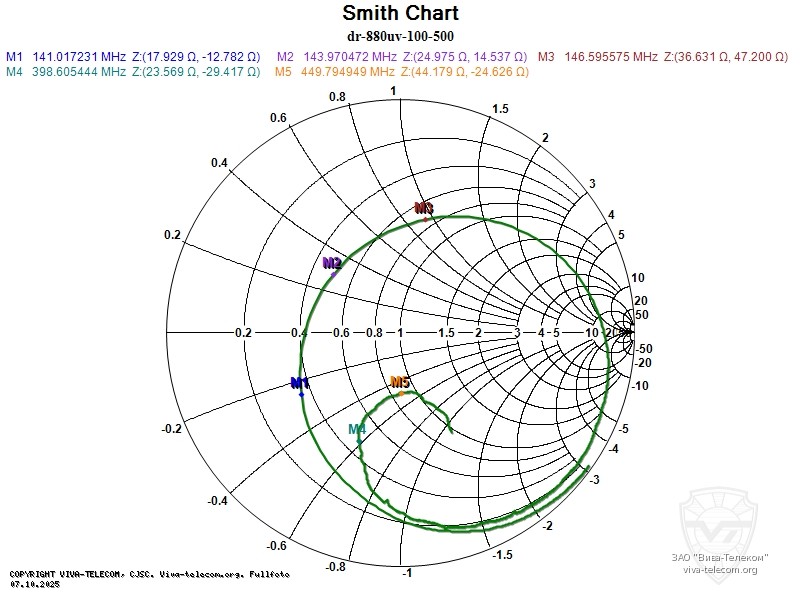Click the outer 0.6 reactance scale label
The width and height of the screenshot is (800, 600).
277,117
